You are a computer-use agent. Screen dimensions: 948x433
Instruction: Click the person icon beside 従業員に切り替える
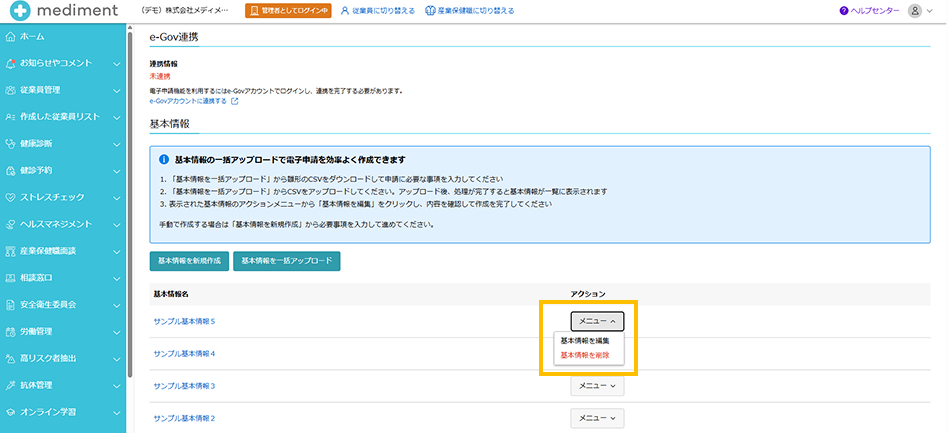click(345, 11)
